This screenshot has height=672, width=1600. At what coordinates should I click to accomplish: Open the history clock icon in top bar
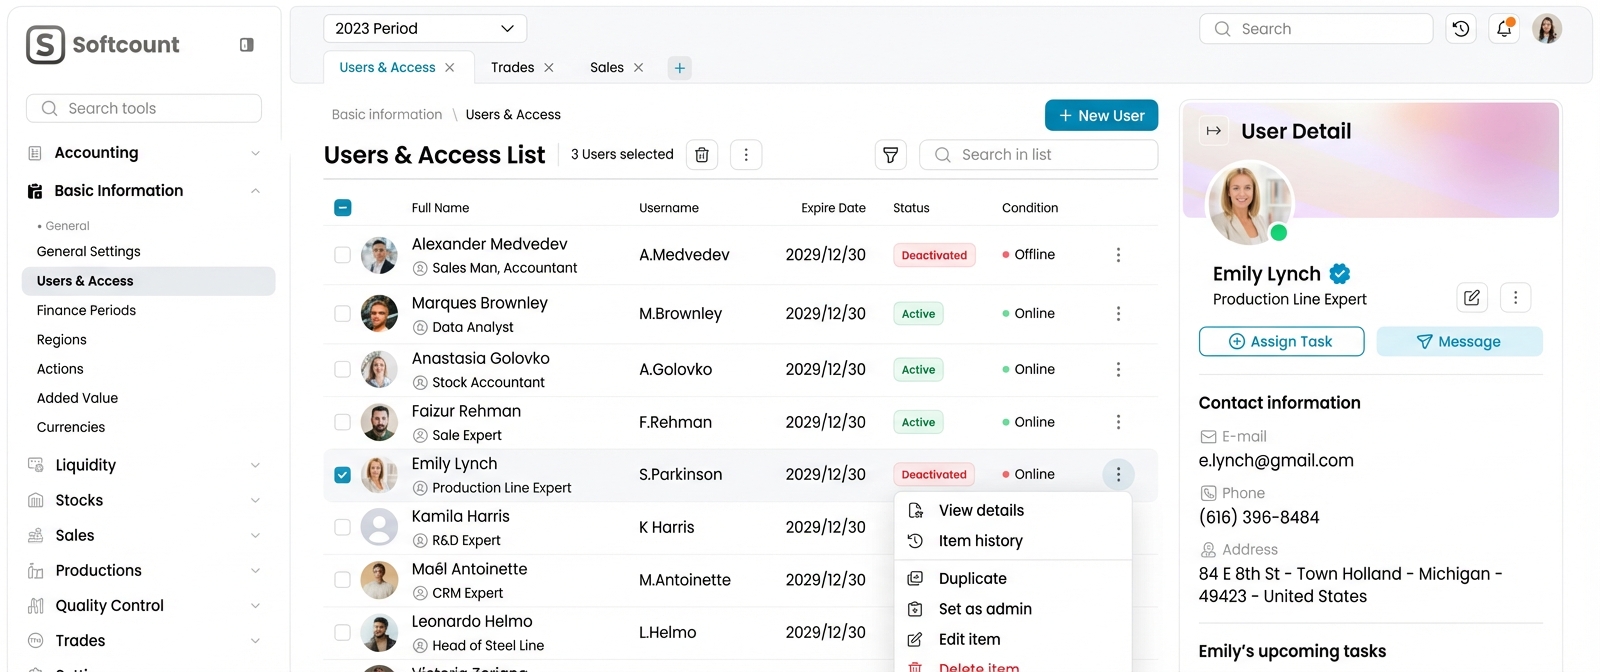tap(1461, 29)
